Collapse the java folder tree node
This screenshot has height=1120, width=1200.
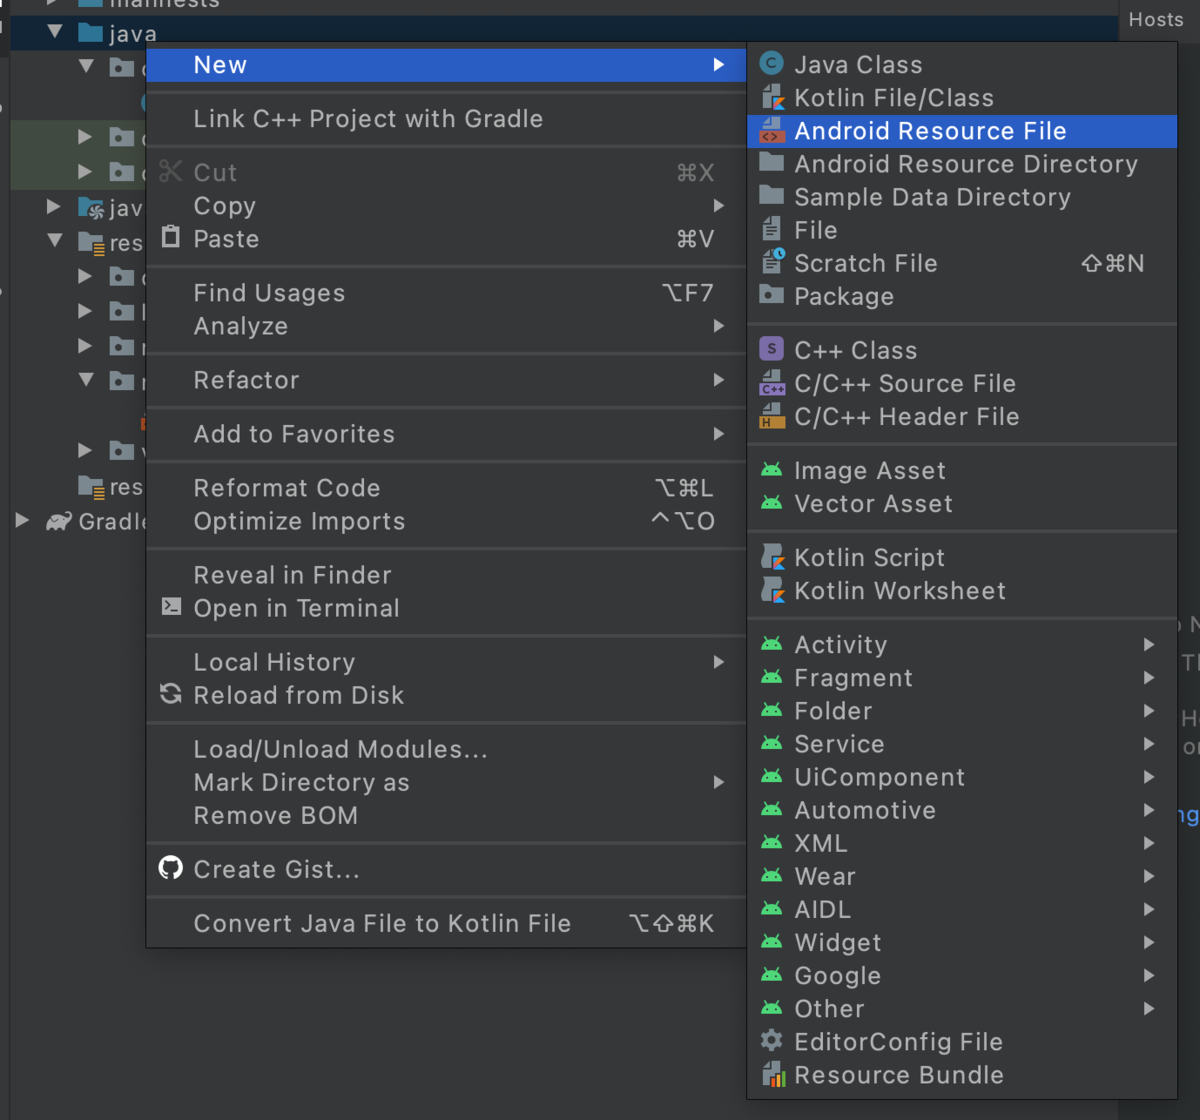[55, 33]
